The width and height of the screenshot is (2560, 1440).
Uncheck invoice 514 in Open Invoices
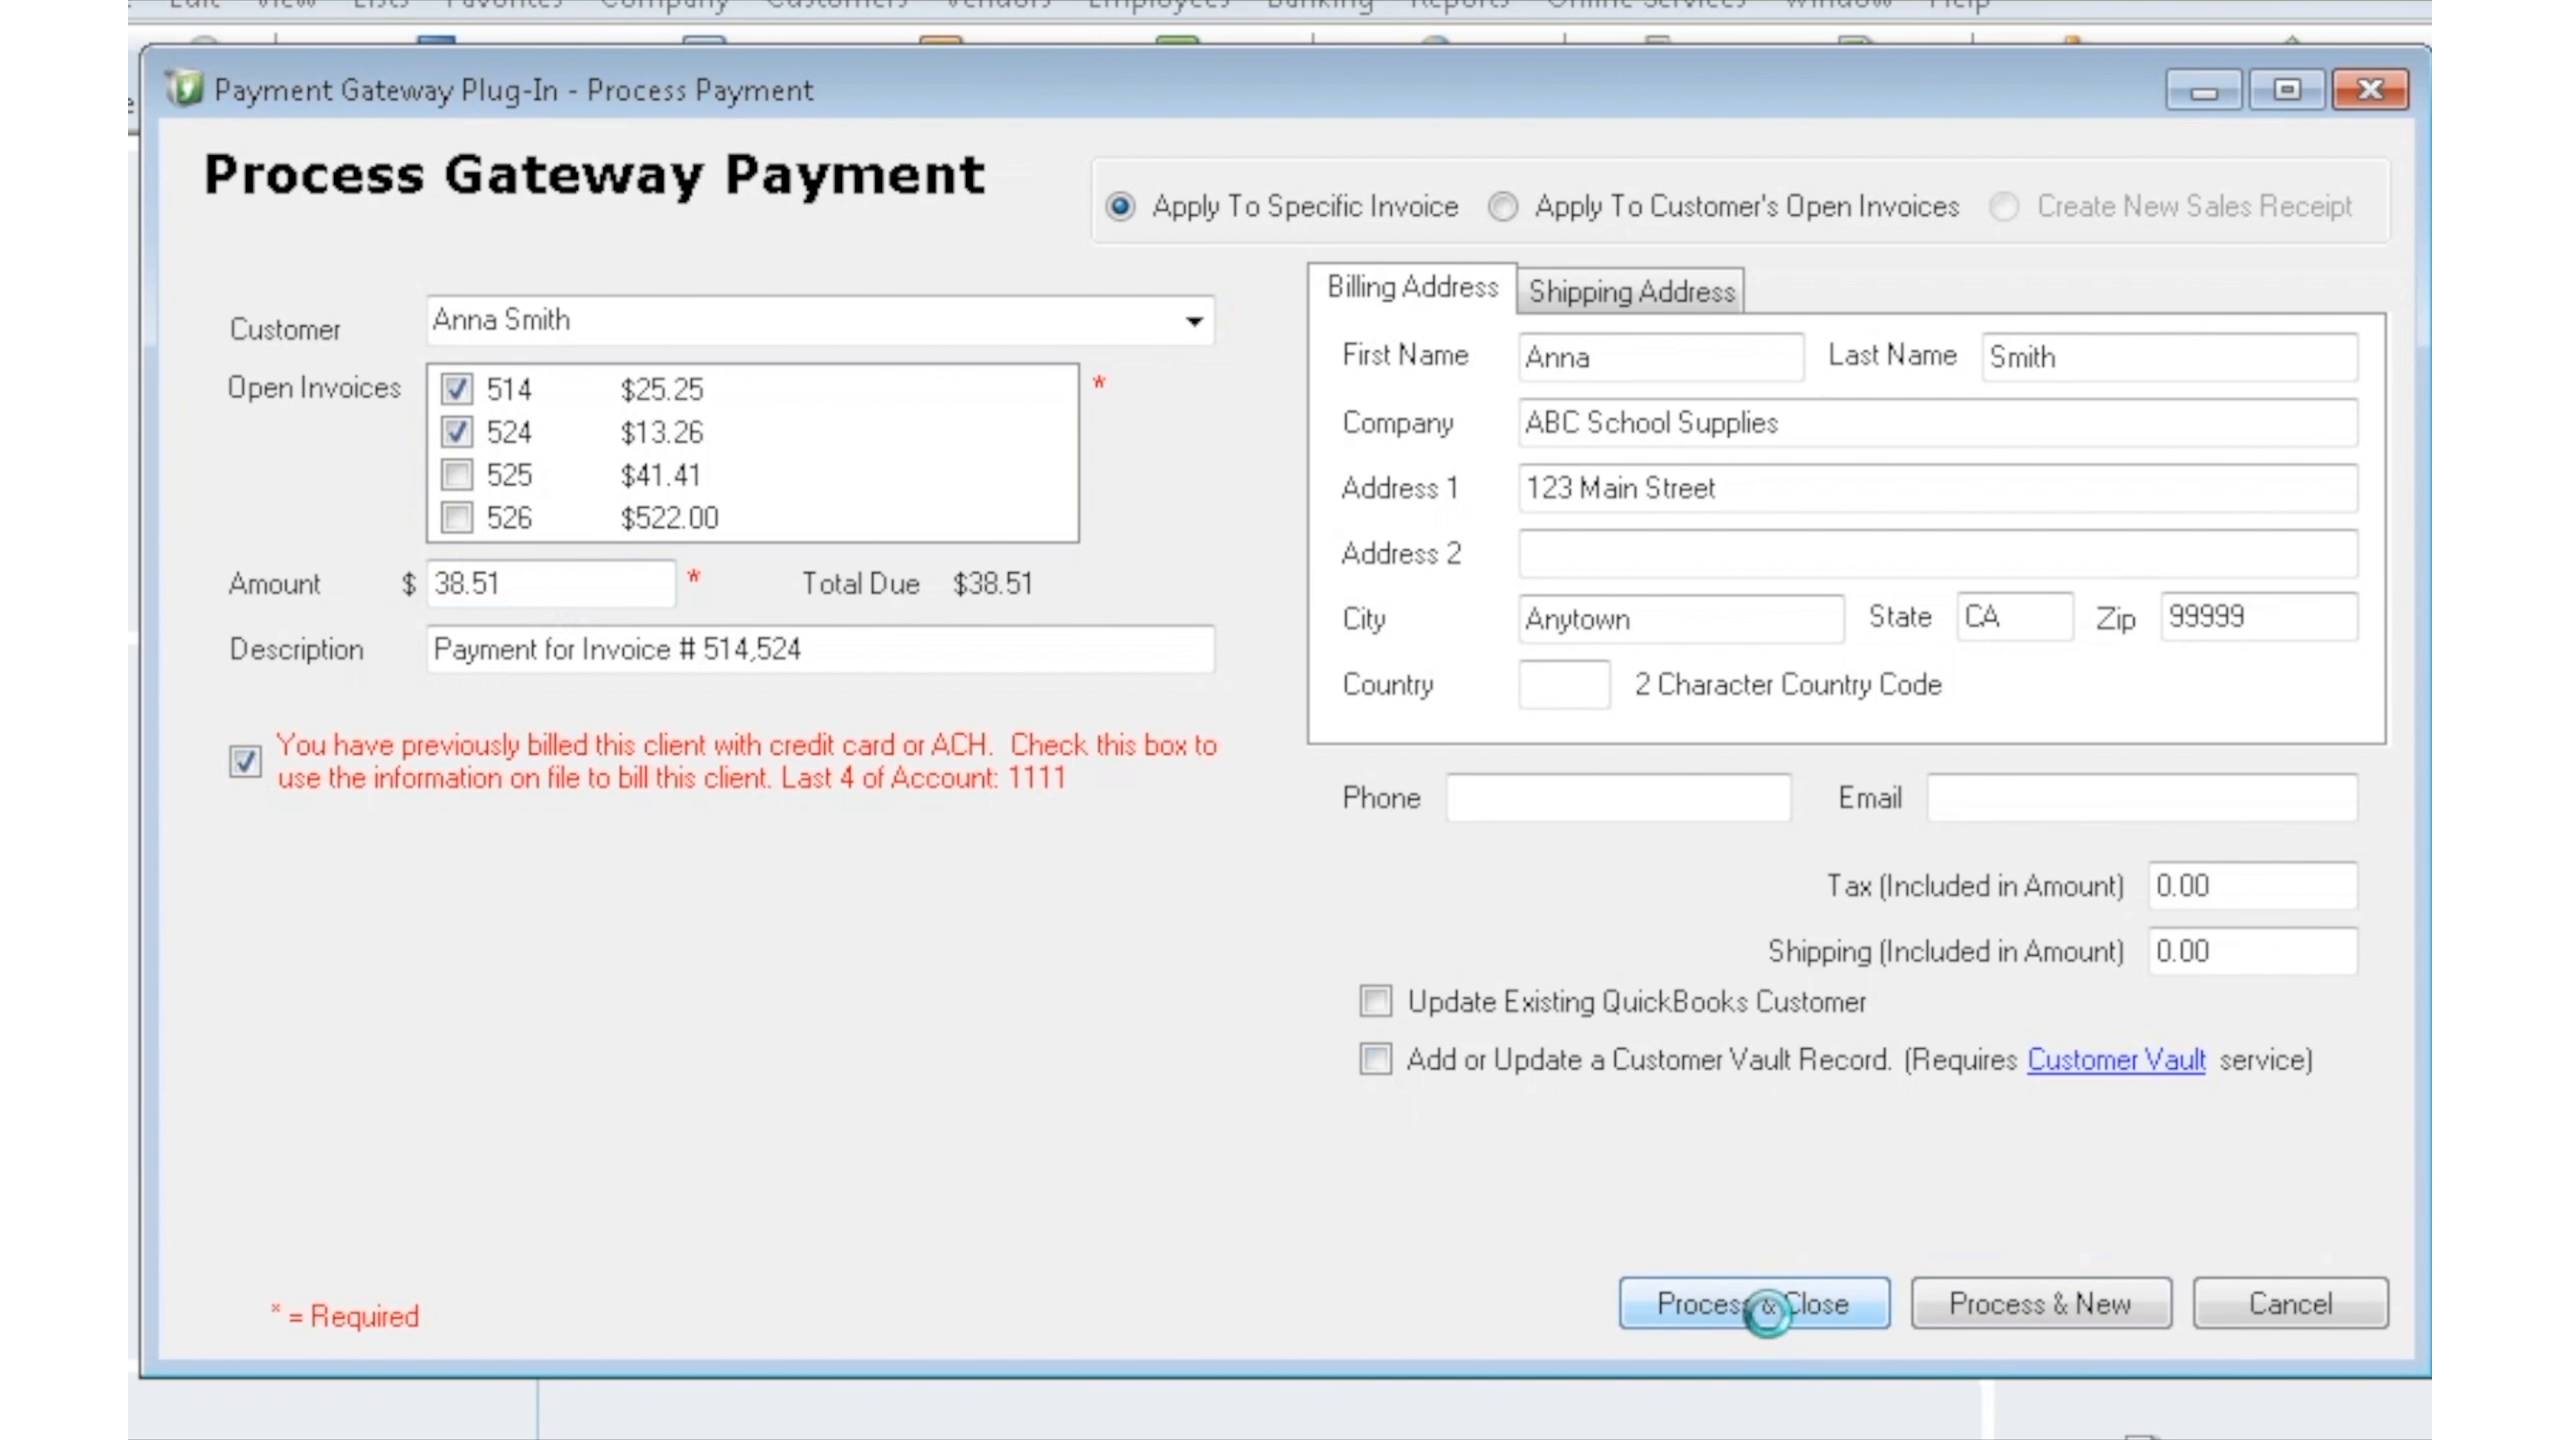click(457, 389)
